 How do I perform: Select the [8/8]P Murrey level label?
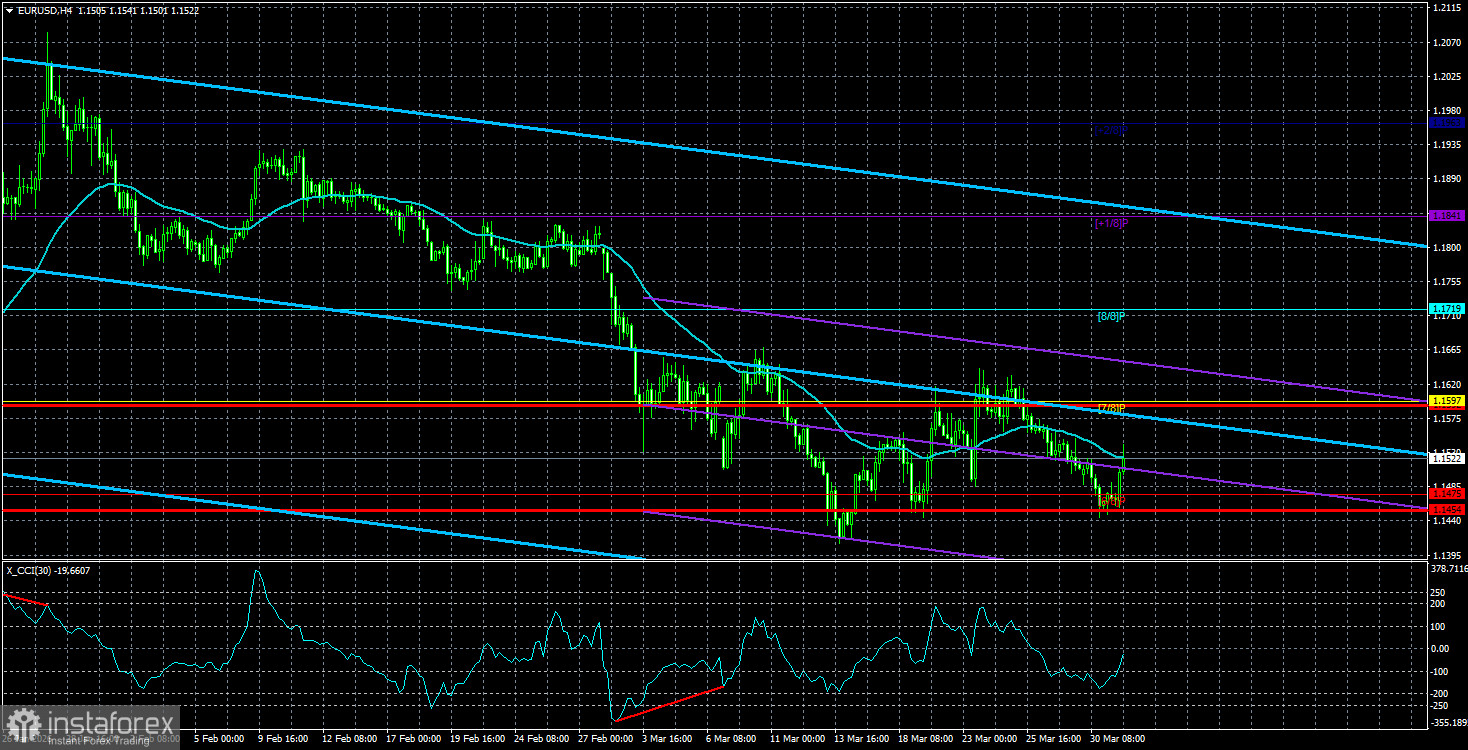pos(1110,317)
